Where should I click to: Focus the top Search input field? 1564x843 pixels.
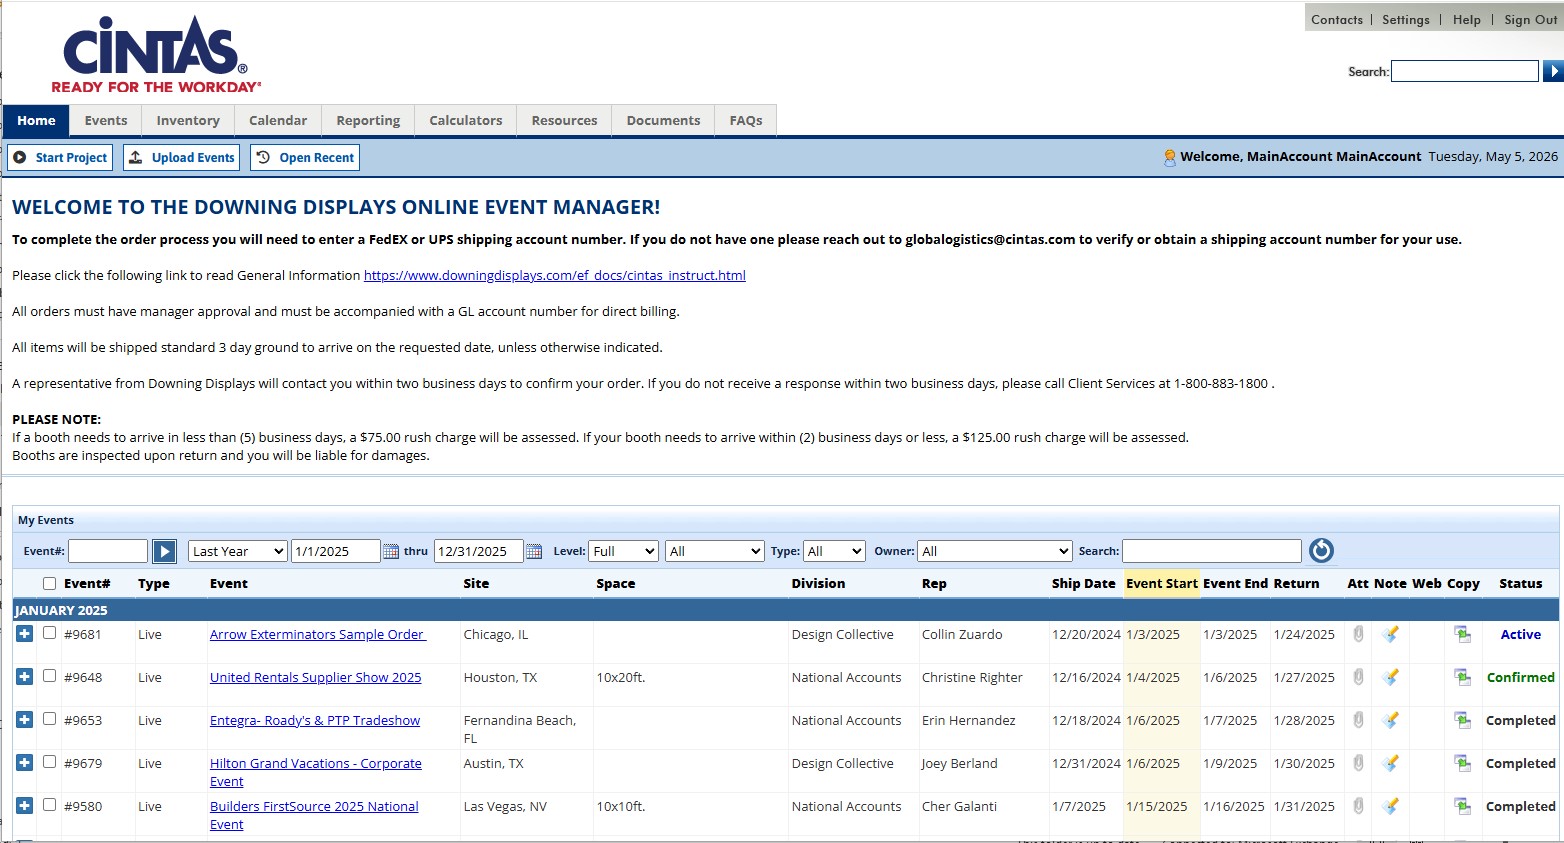point(1465,71)
